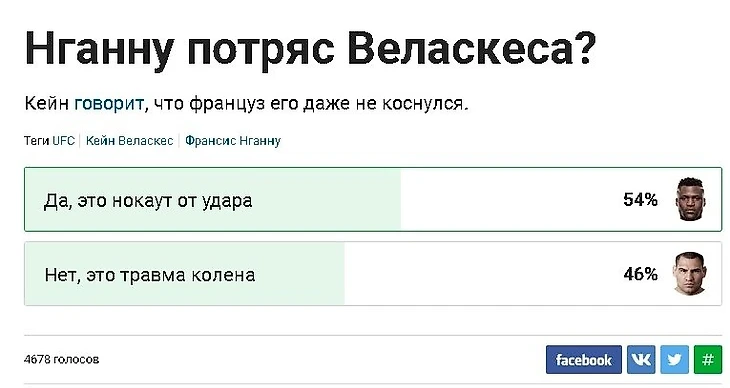Image resolution: width=730 pixels, height=388 pixels.
Task: Vote "Нет, это травма колена"
Action: pos(373,273)
